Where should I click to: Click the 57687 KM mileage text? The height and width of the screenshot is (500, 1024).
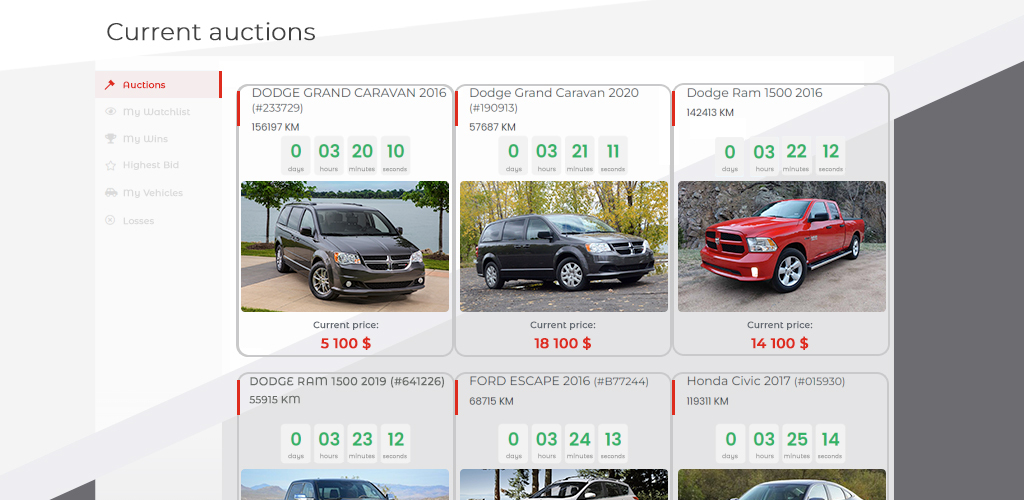click(492, 127)
